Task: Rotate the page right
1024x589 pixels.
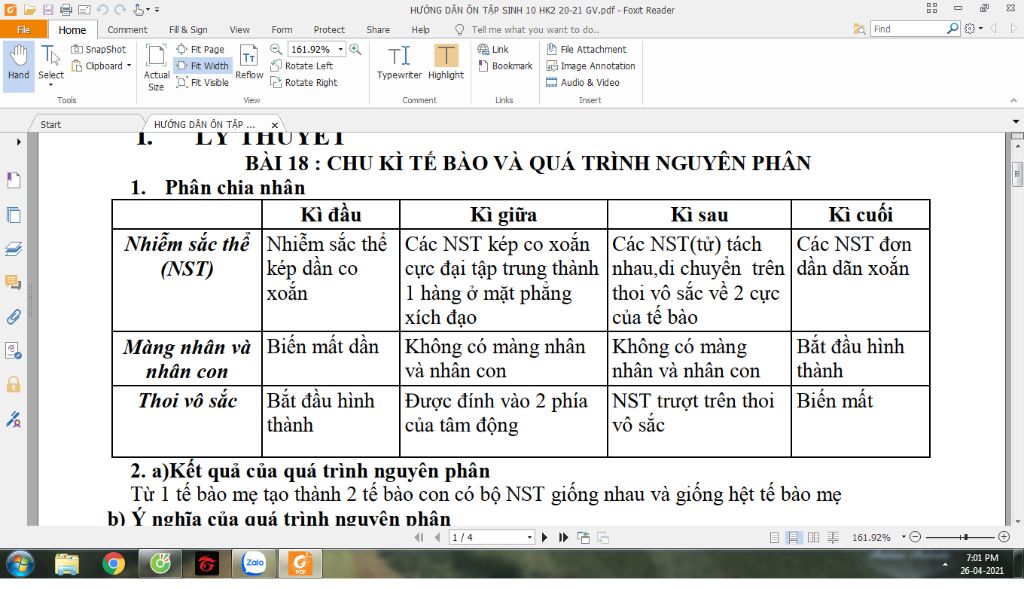Action: [304, 82]
